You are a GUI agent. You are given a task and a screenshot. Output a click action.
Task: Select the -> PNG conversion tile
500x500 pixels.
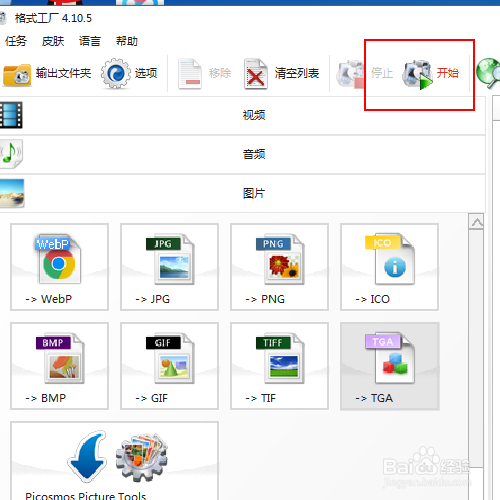(x=279, y=267)
